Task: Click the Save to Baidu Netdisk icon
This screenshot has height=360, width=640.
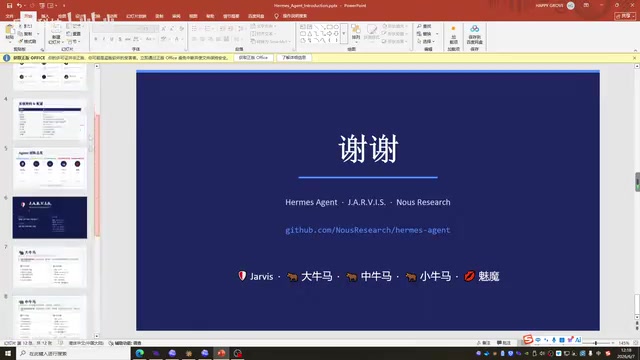Action: (474, 29)
